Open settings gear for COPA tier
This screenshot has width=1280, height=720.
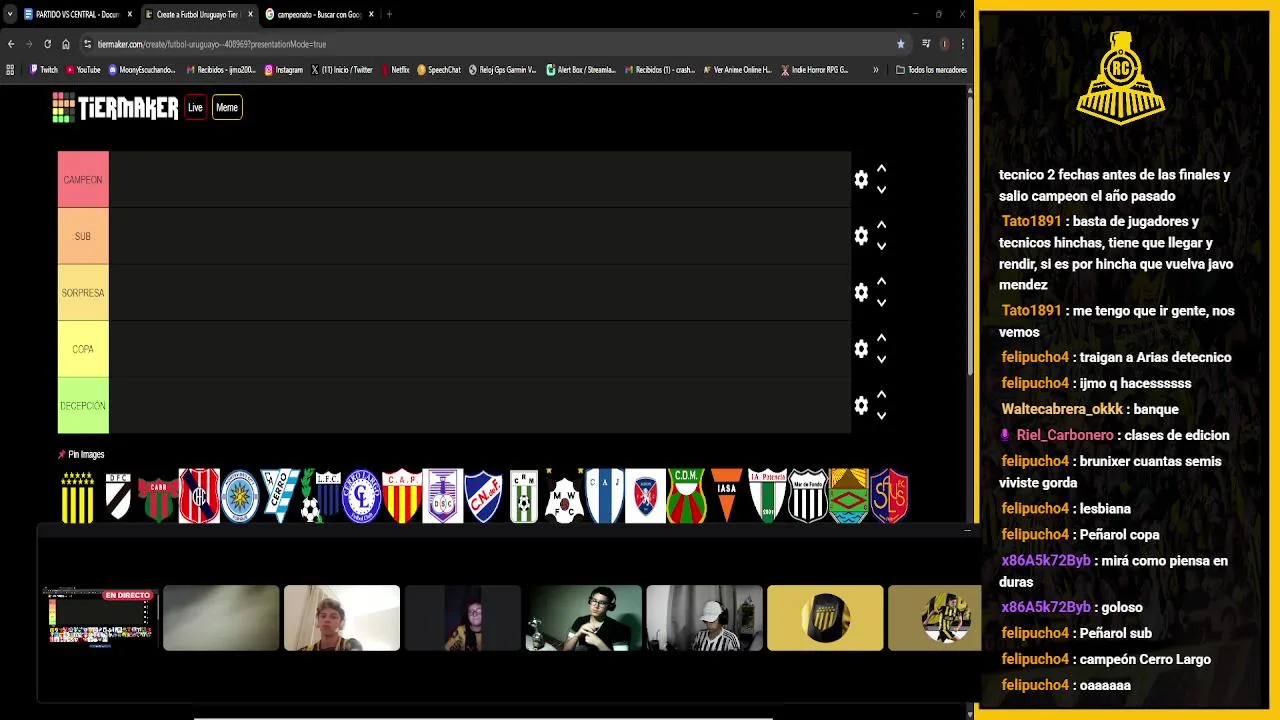(861, 349)
